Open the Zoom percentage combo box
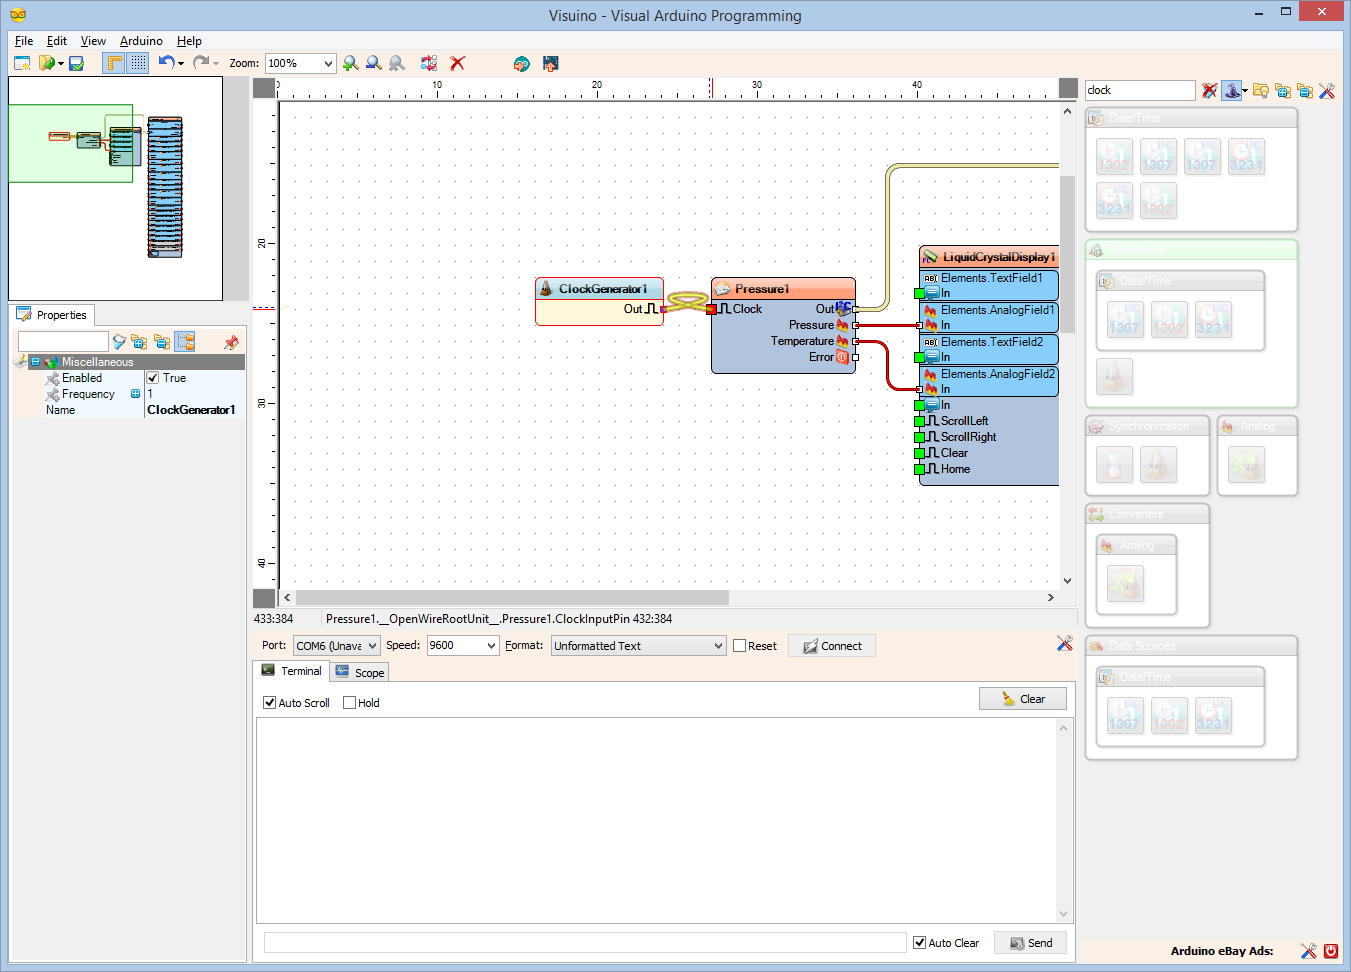The image size is (1351, 972). click(300, 63)
